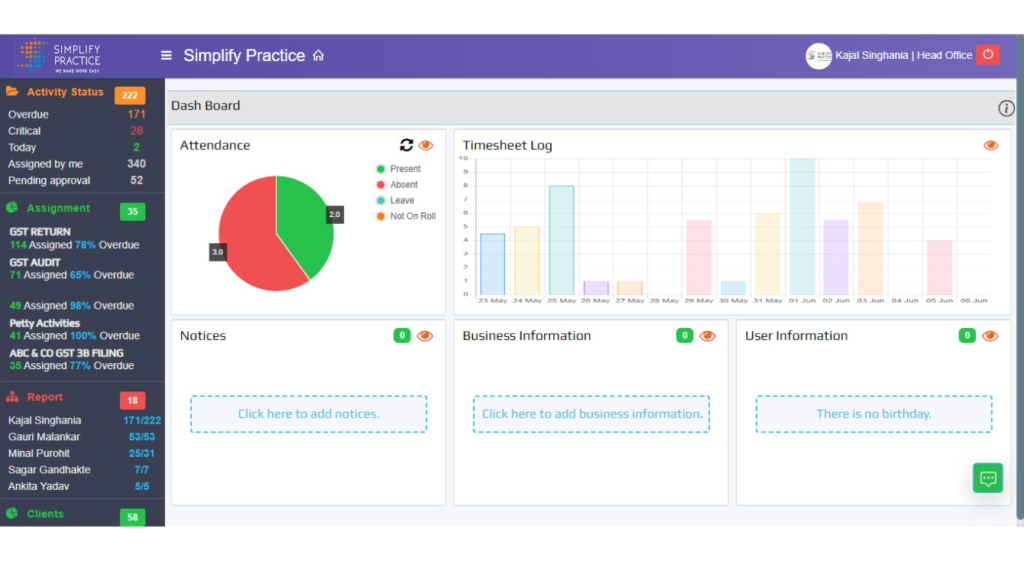This screenshot has height=561, width=1024.
Task: Click the red power logout button
Action: [x=988, y=55]
